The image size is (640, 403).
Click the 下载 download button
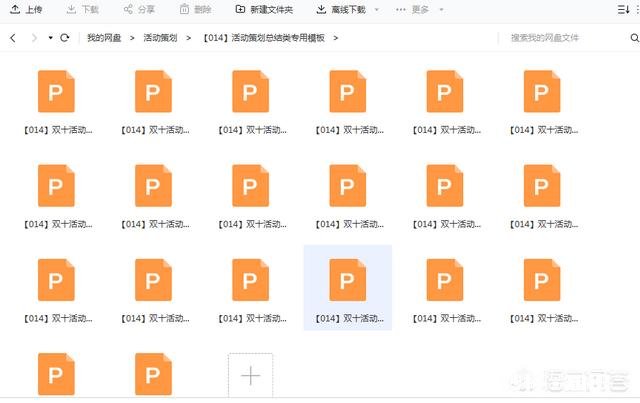pyautogui.click(x=82, y=9)
